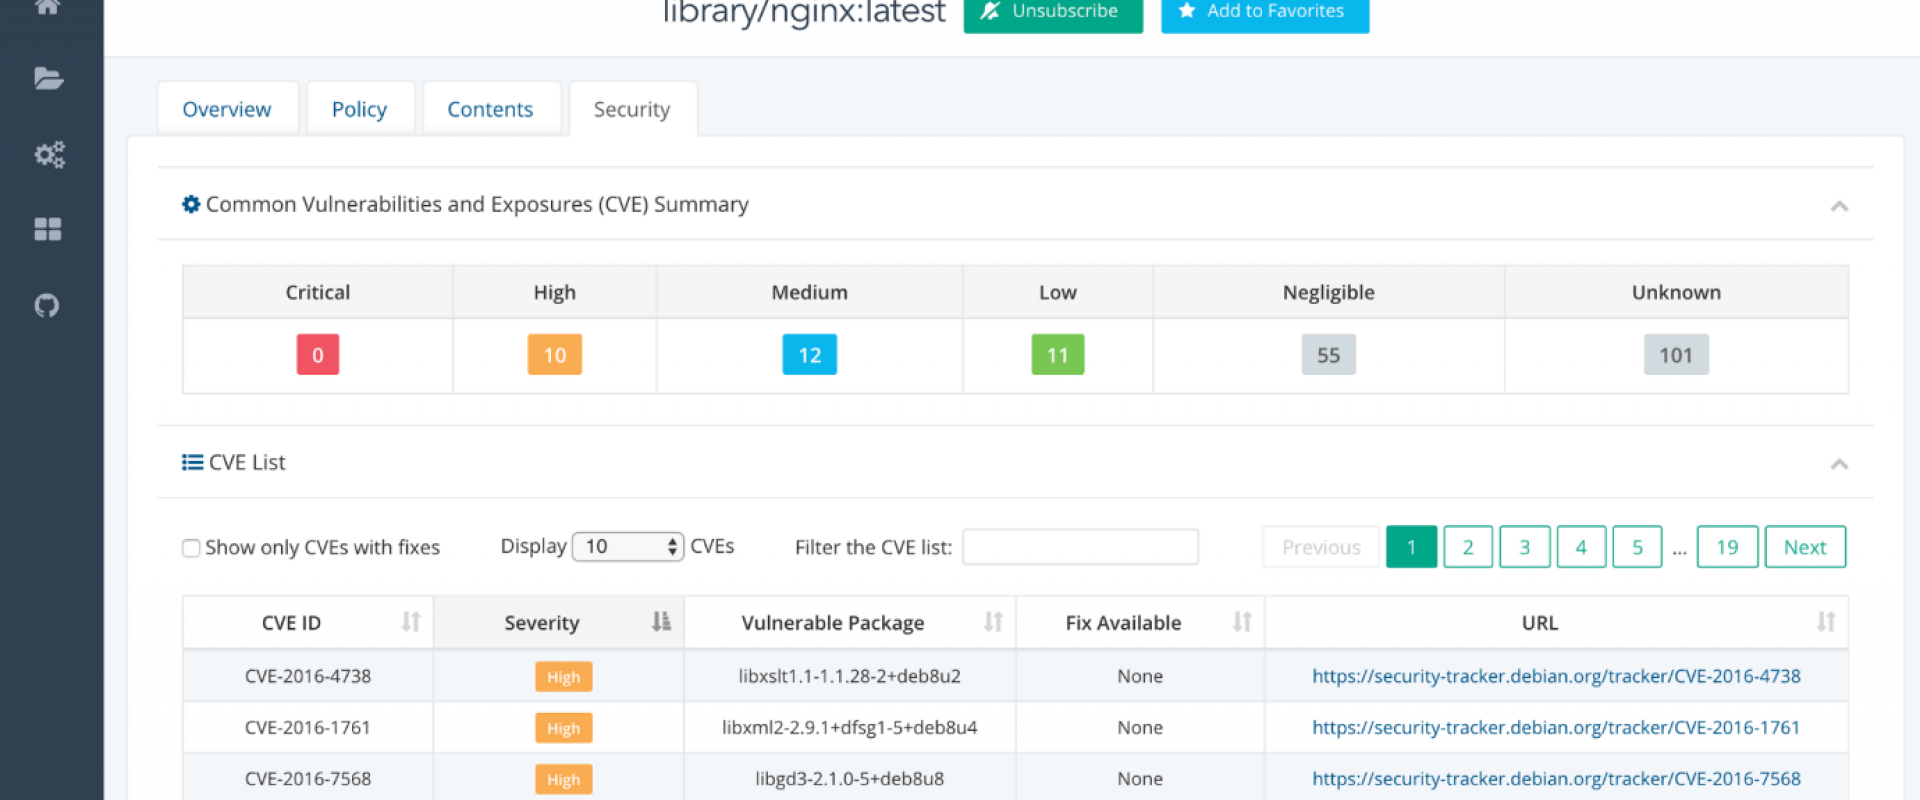Click the Previous page button

click(x=1321, y=547)
